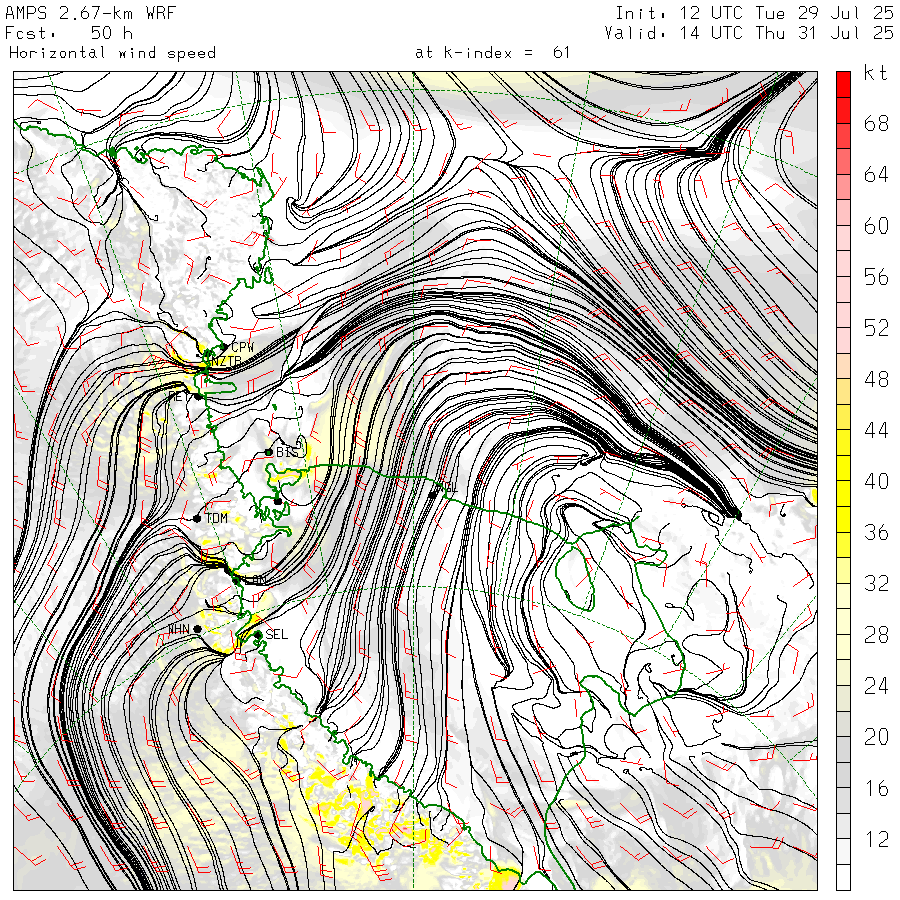
Task: Click the CPW station label
Action: (242, 347)
